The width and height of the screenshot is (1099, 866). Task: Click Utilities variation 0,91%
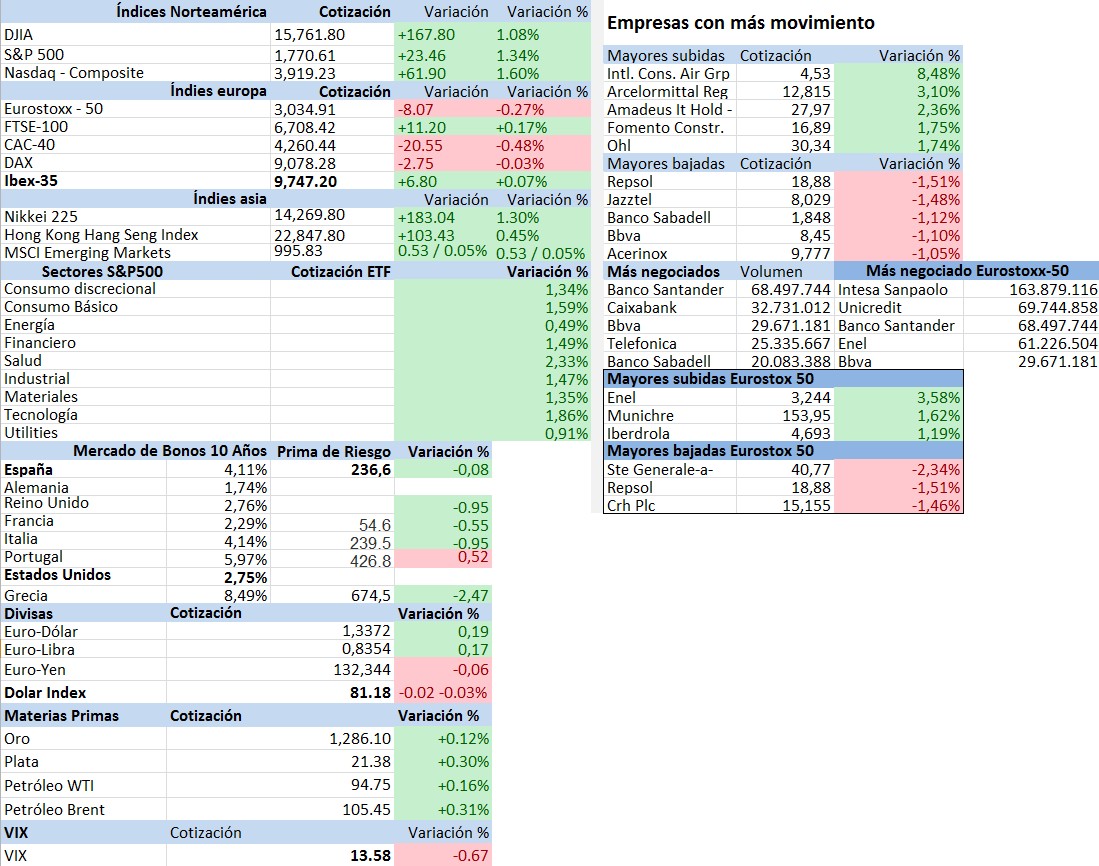pyautogui.click(x=566, y=433)
